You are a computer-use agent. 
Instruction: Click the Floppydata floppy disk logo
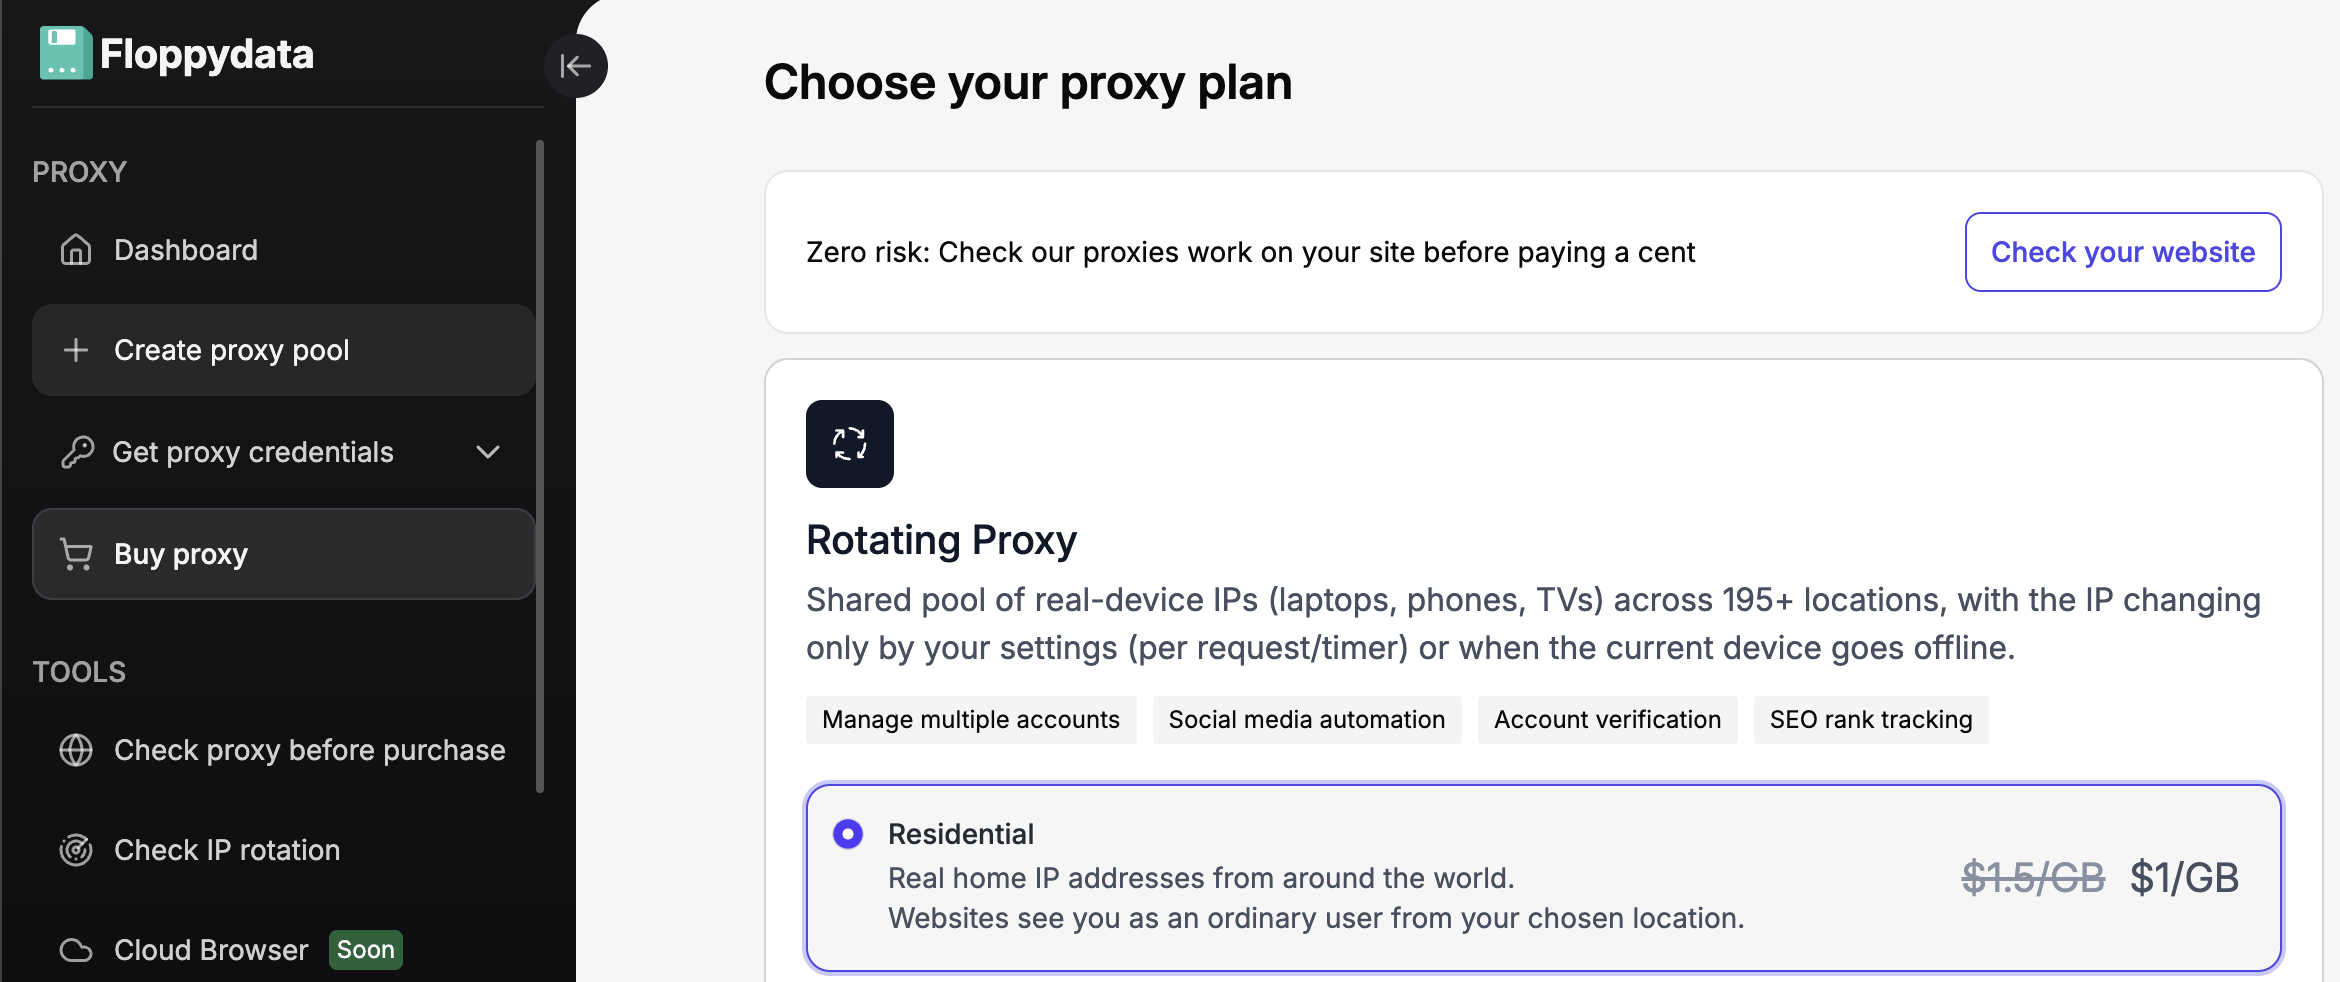[x=66, y=53]
